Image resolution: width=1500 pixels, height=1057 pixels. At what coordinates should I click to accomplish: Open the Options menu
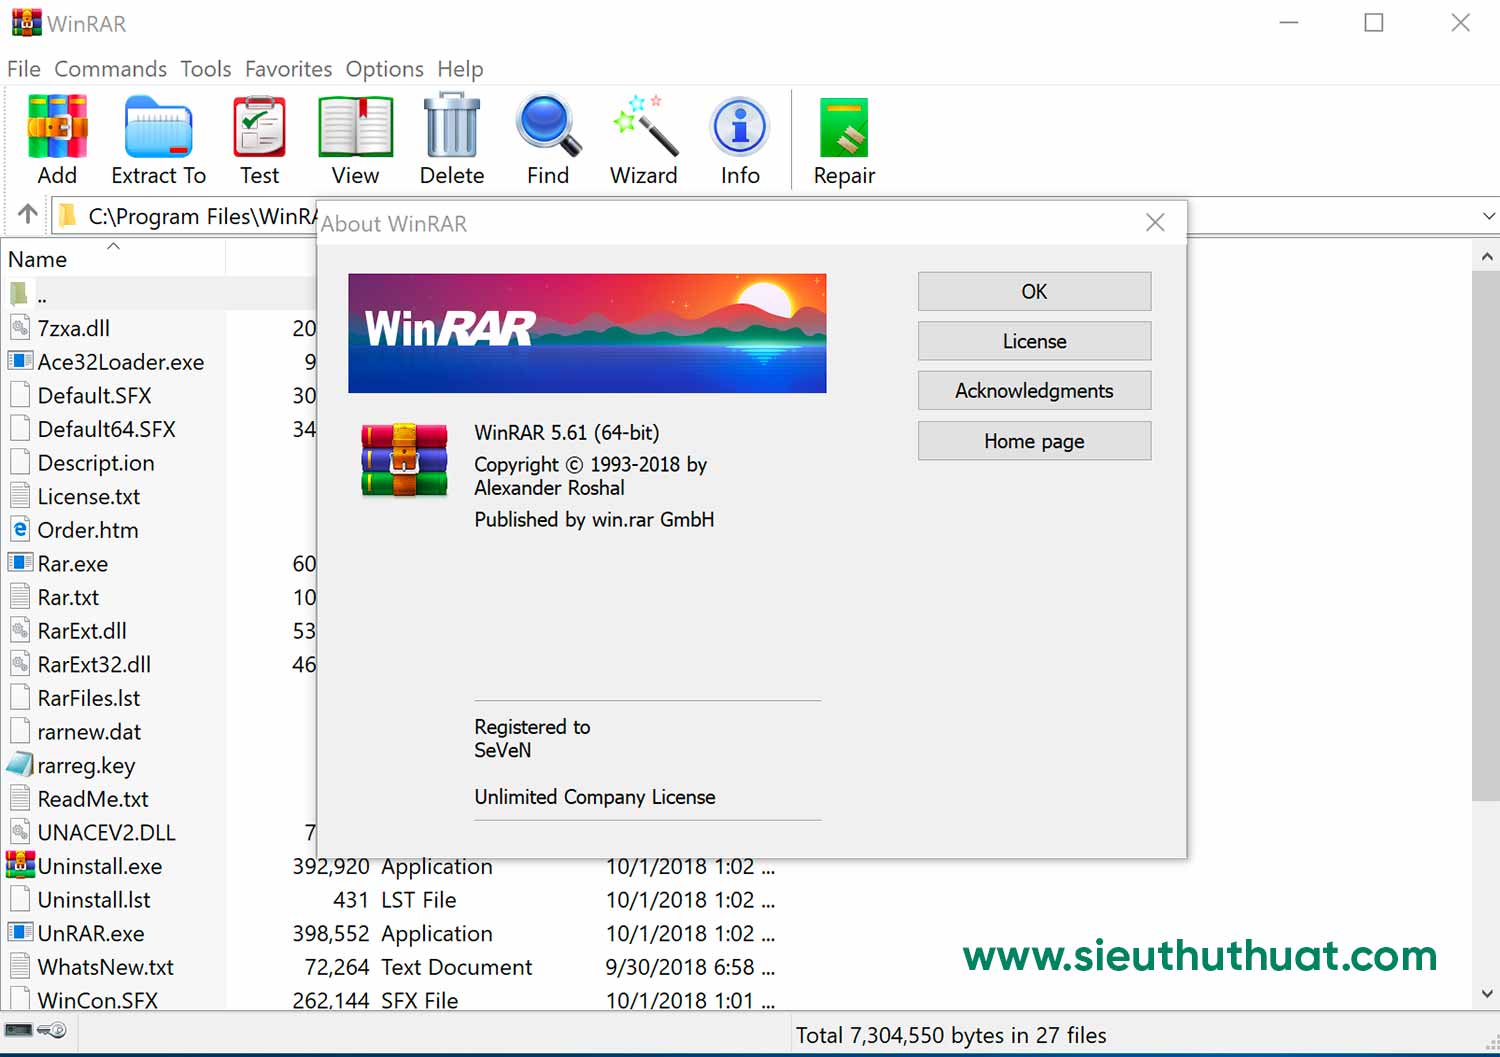tap(385, 69)
